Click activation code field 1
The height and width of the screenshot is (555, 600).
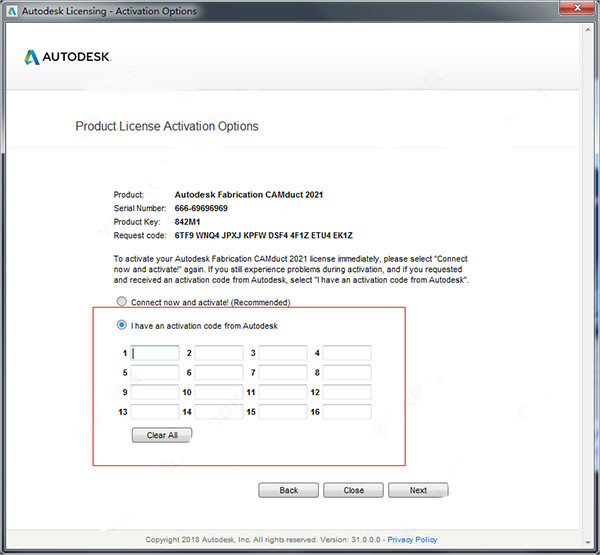[x=155, y=353]
